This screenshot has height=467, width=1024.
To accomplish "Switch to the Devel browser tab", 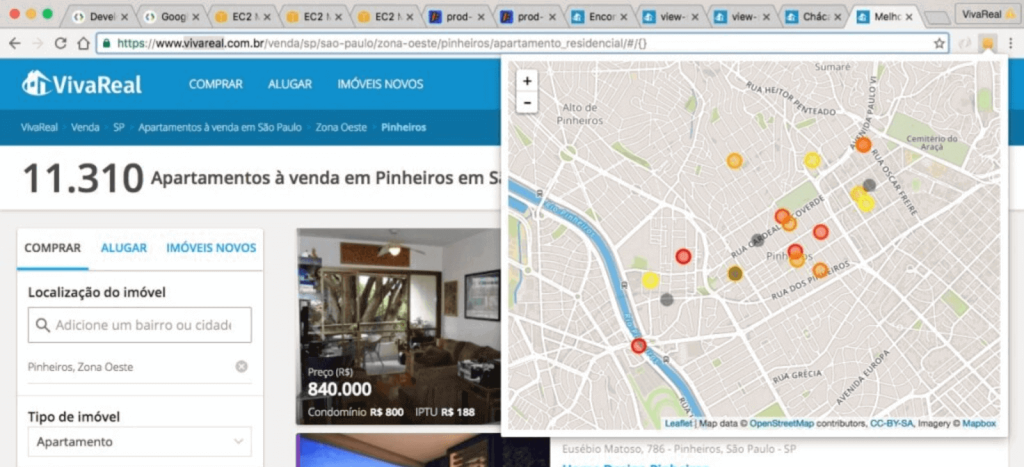I will click(x=99, y=18).
